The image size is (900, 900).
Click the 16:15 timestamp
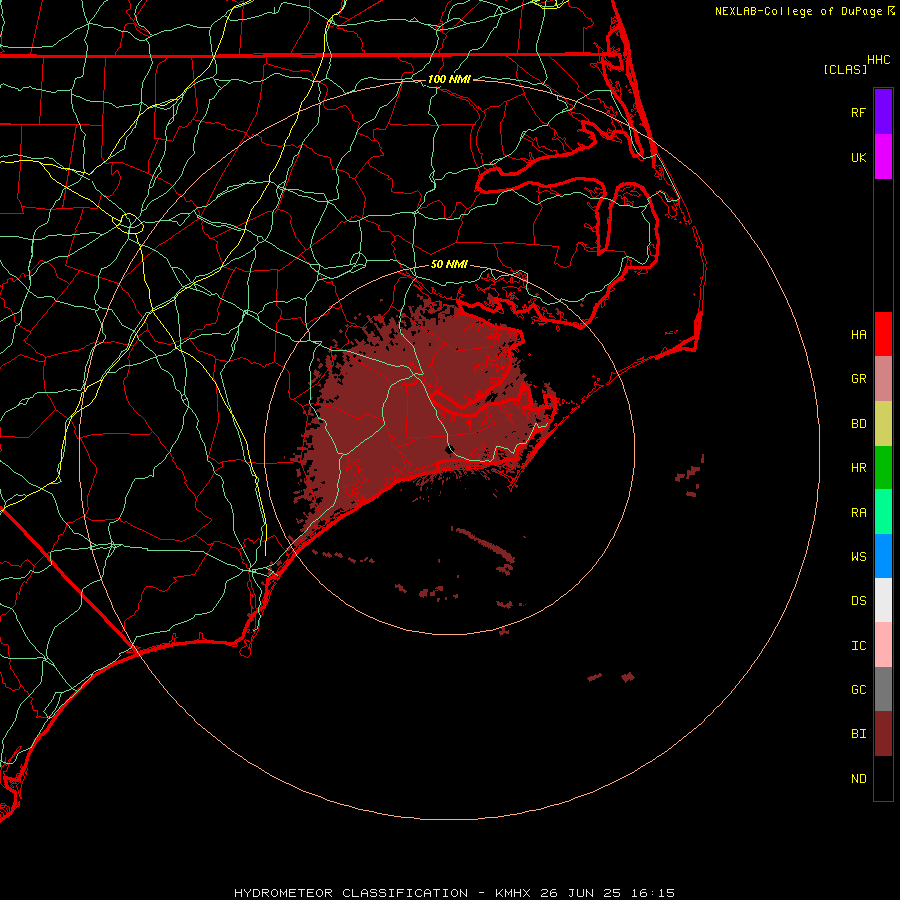click(x=655, y=893)
